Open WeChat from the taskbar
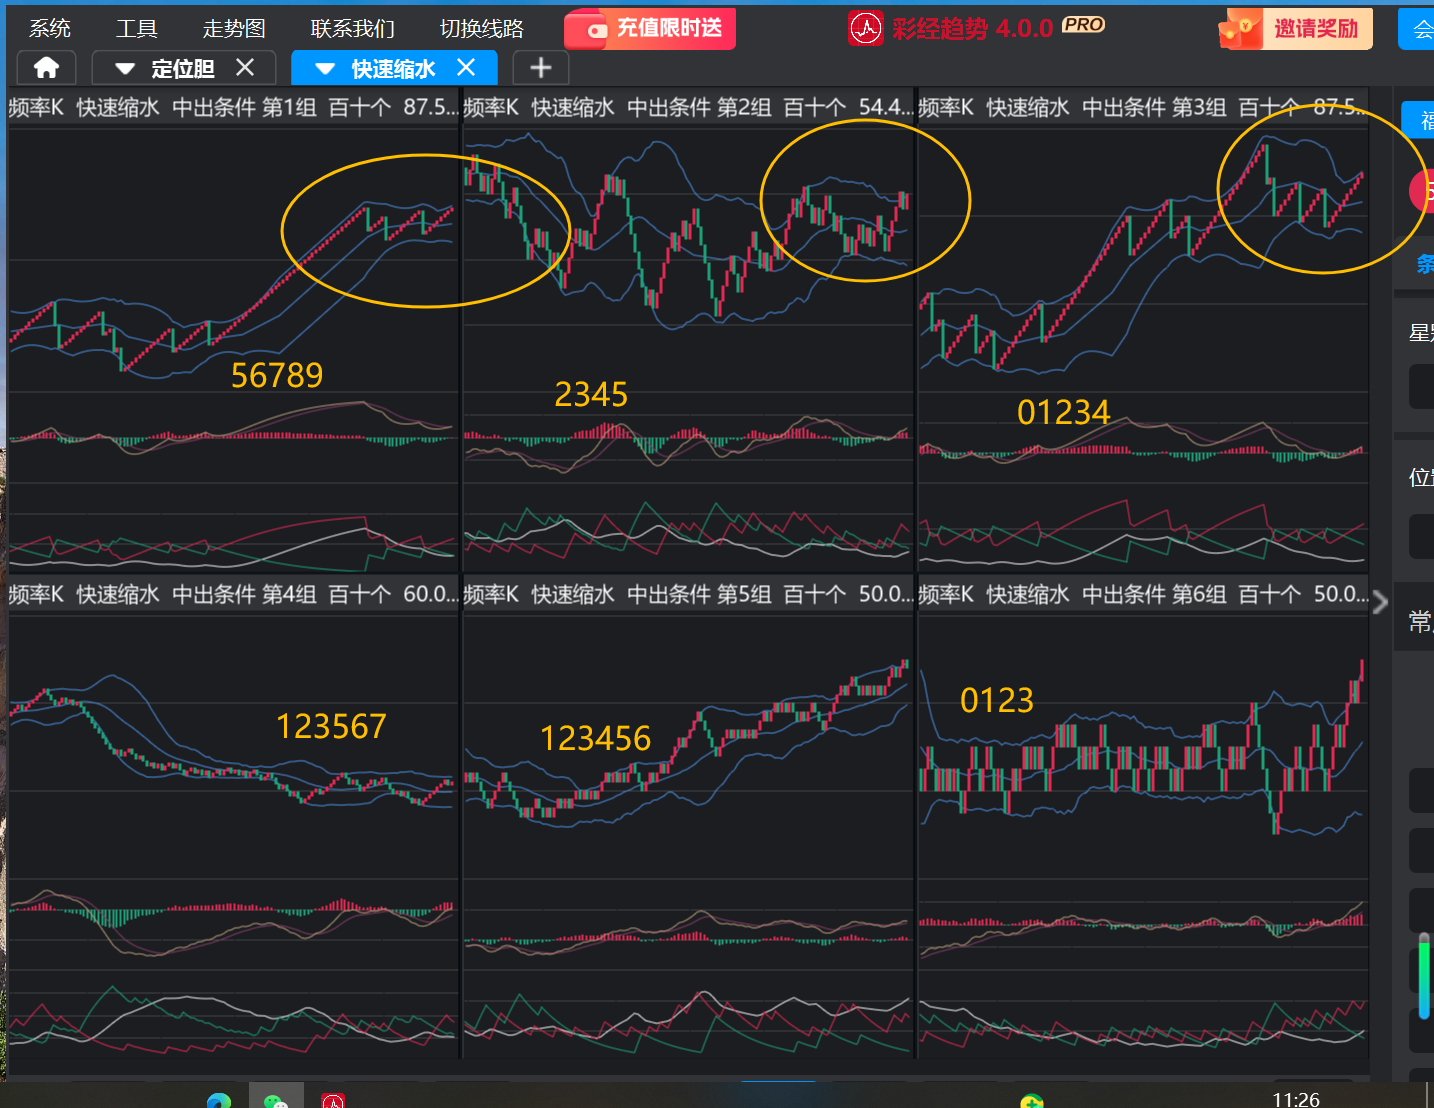 pyautogui.click(x=275, y=1098)
